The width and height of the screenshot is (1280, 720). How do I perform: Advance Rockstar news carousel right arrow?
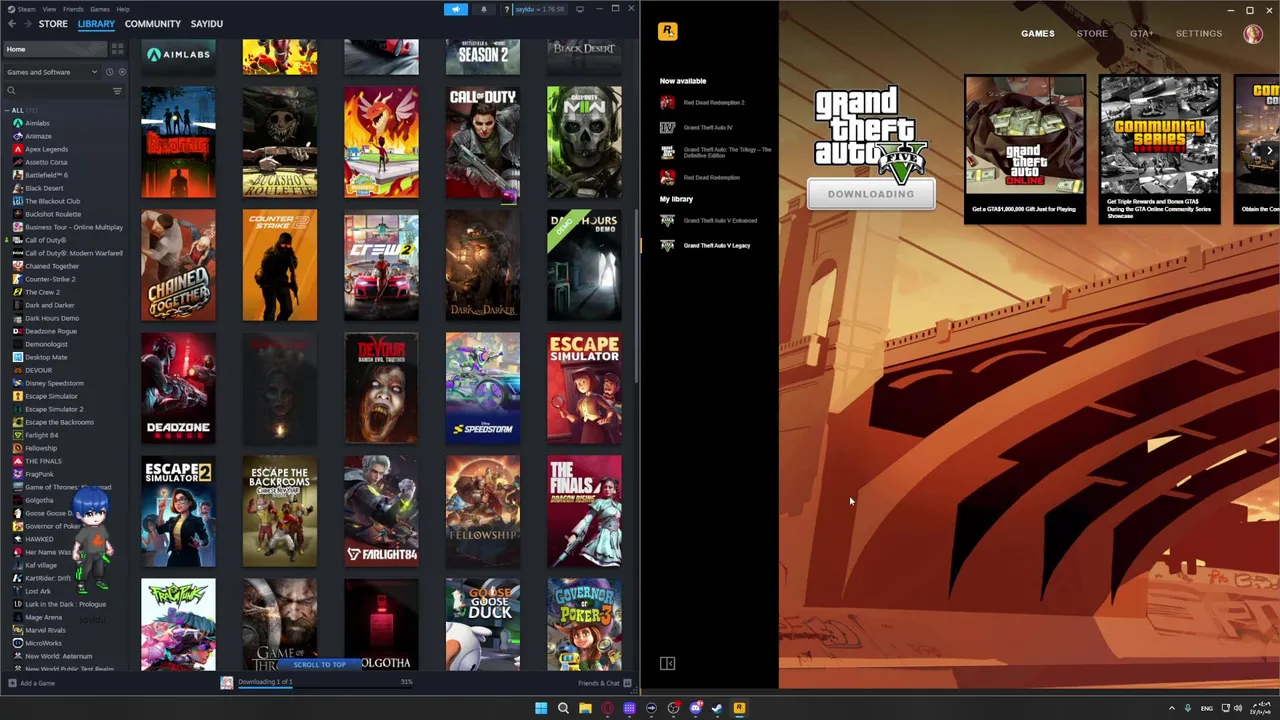click(1269, 151)
